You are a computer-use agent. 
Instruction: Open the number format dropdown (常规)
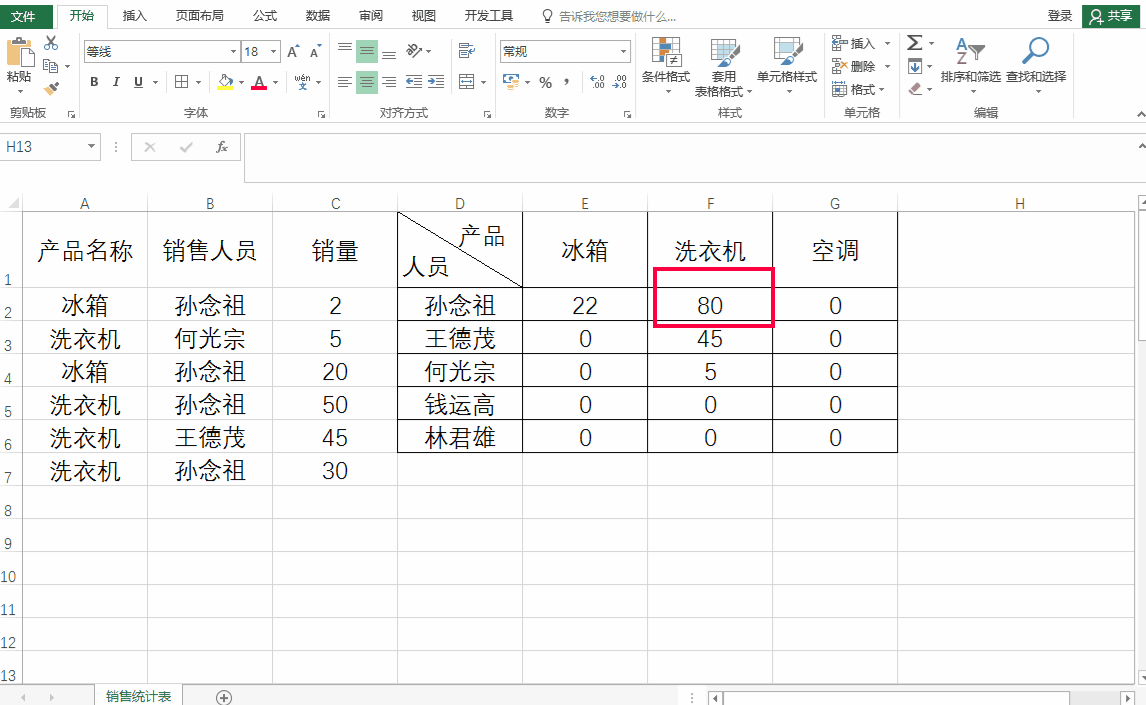coord(623,51)
